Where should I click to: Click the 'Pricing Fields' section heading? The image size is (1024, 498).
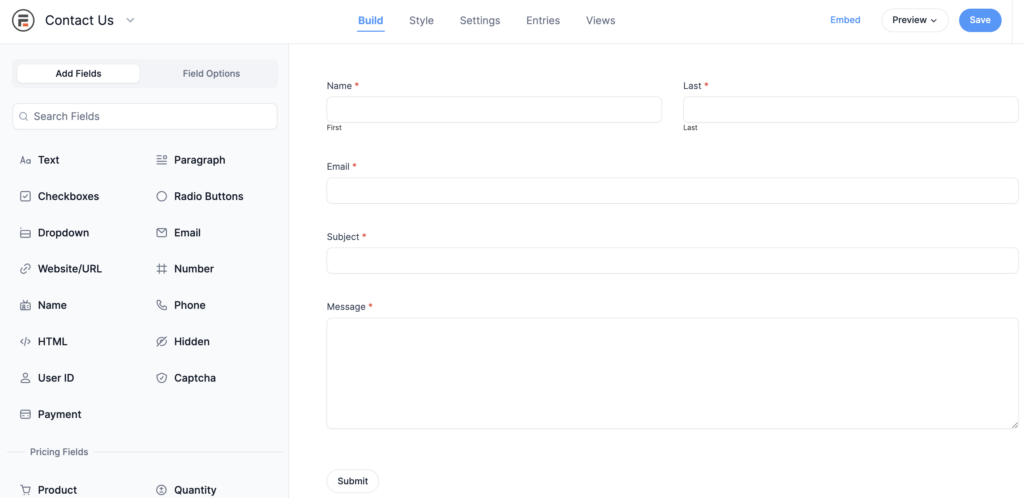pos(59,452)
